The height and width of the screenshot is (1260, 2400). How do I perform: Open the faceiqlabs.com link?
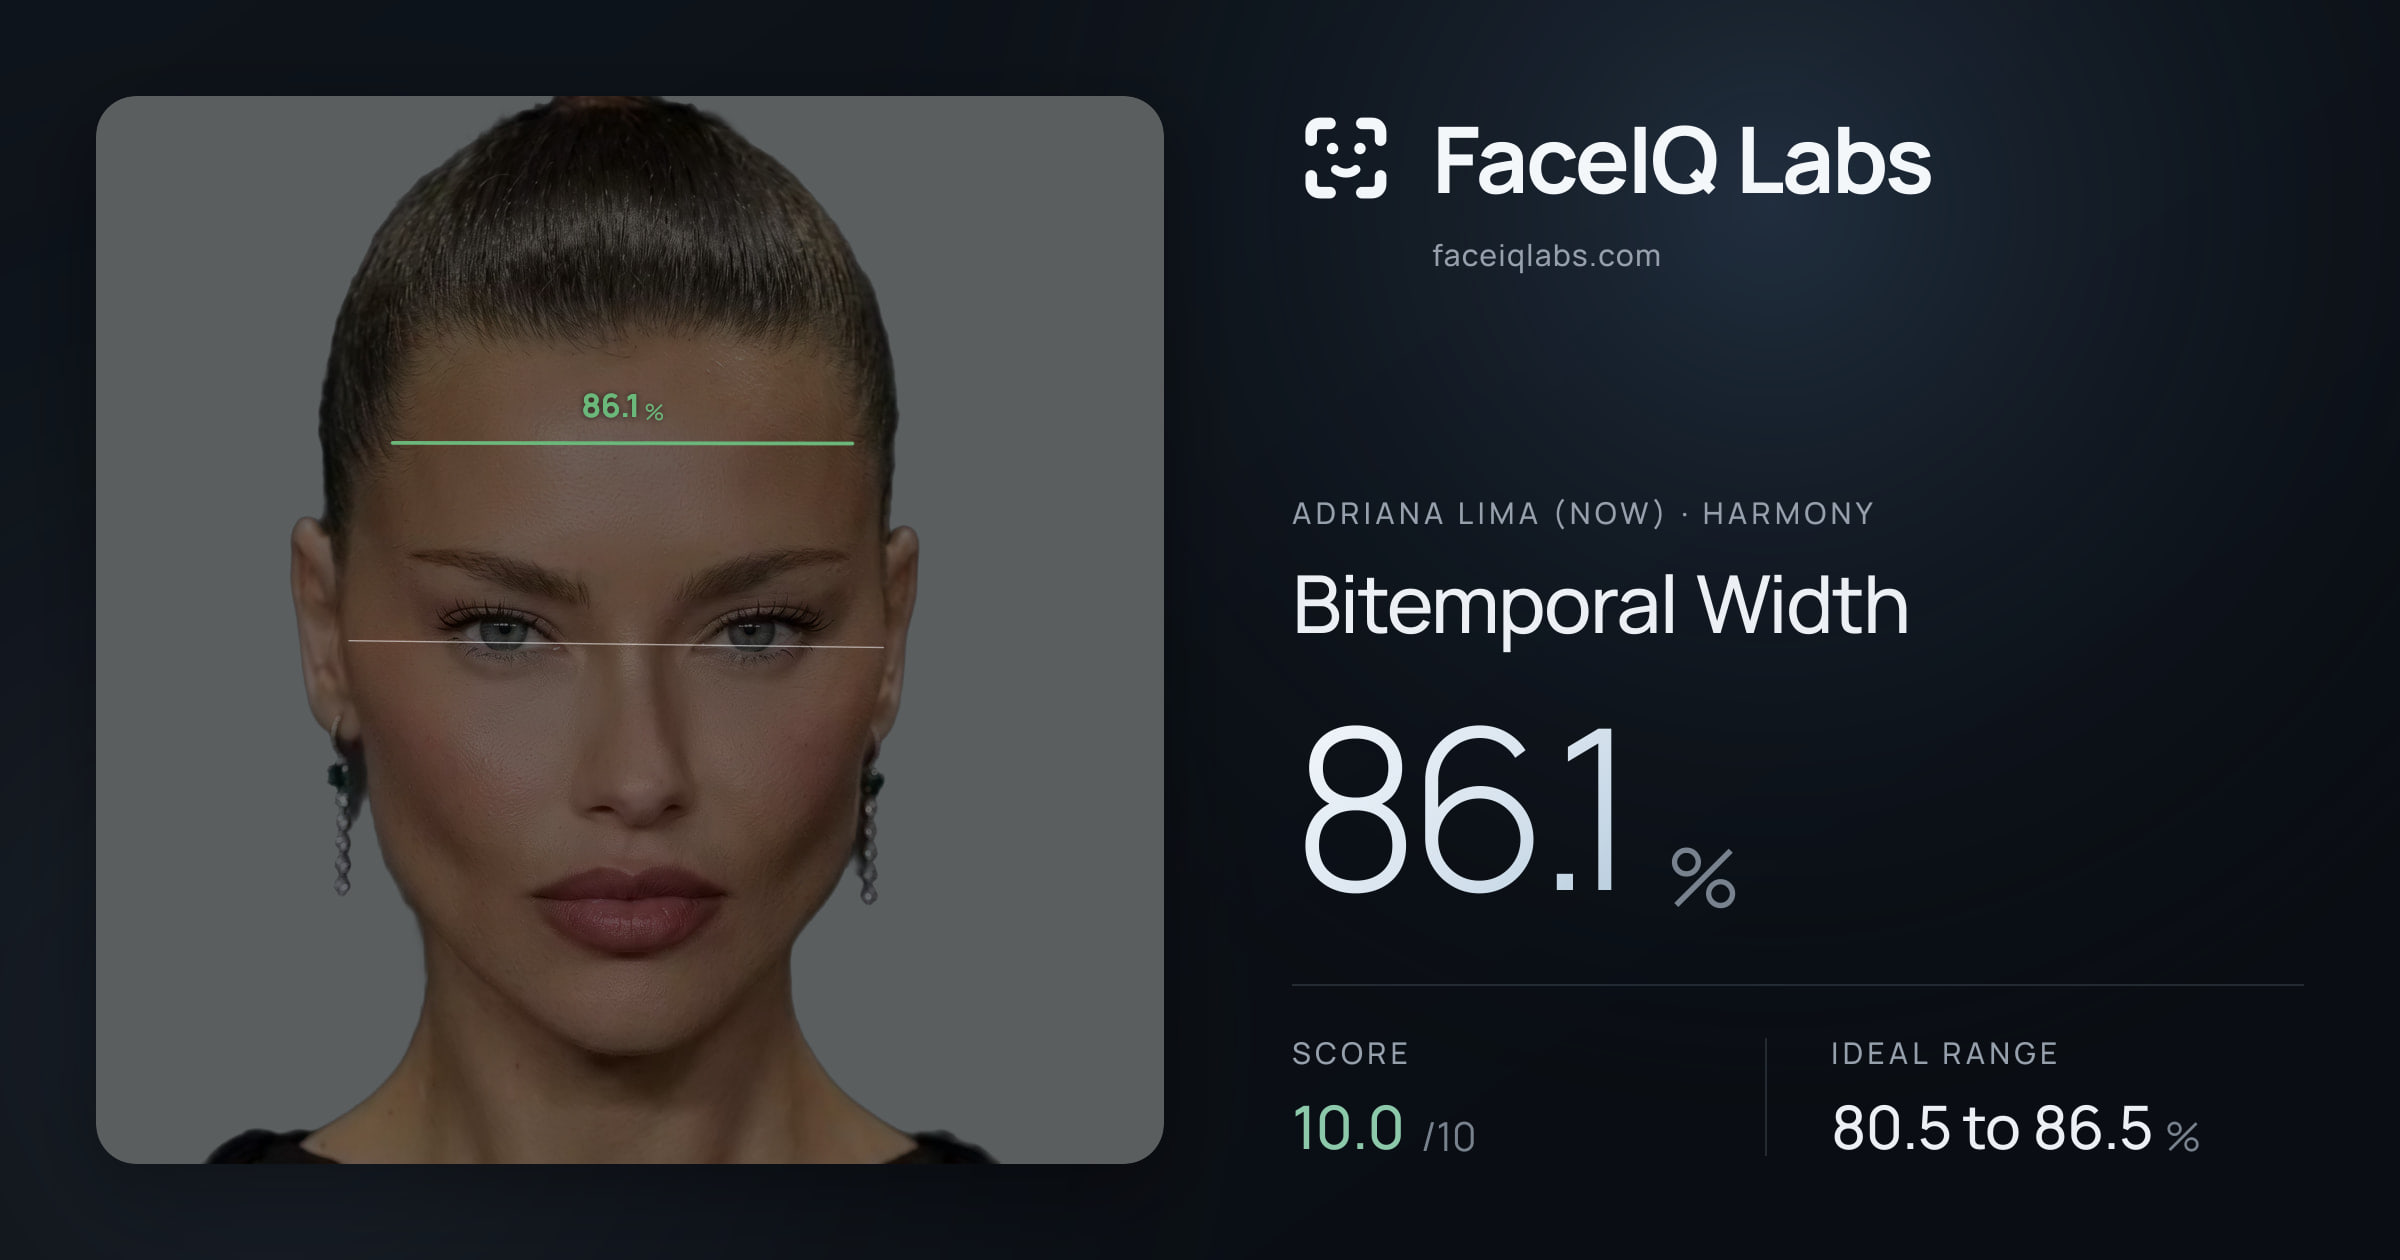[x=1546, y=256]
